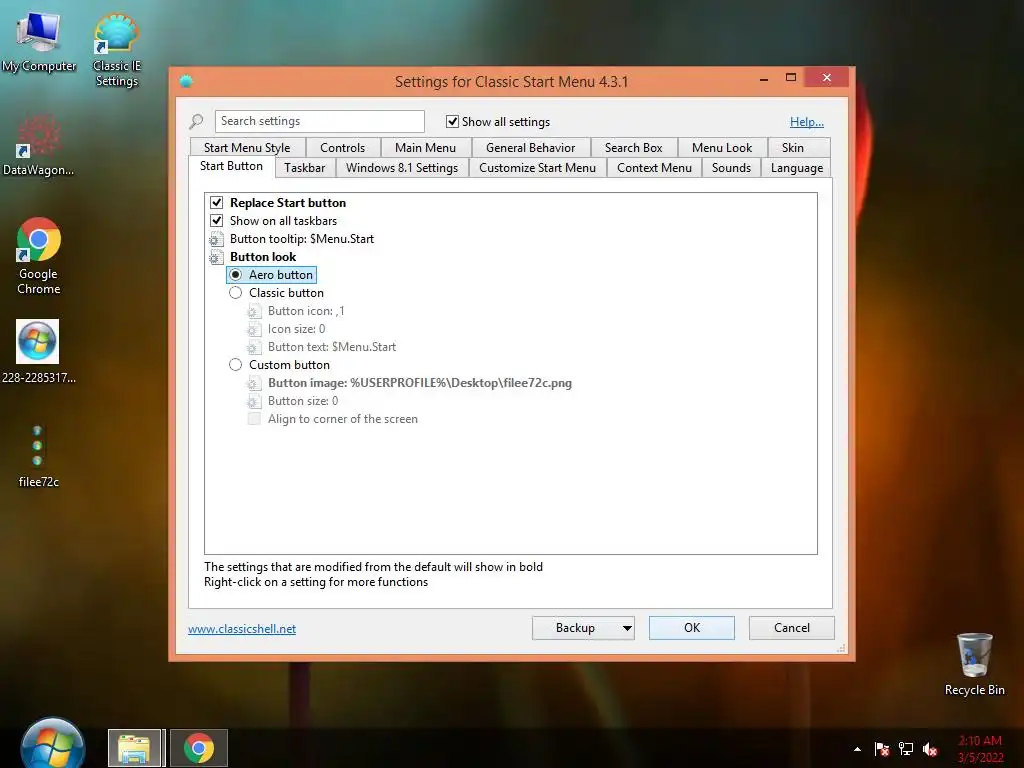Image resolution: width=1024 pixels, height=768 pixels.
Task: Switch to the Start Menu Style tab
Action: tap(247, 148)
